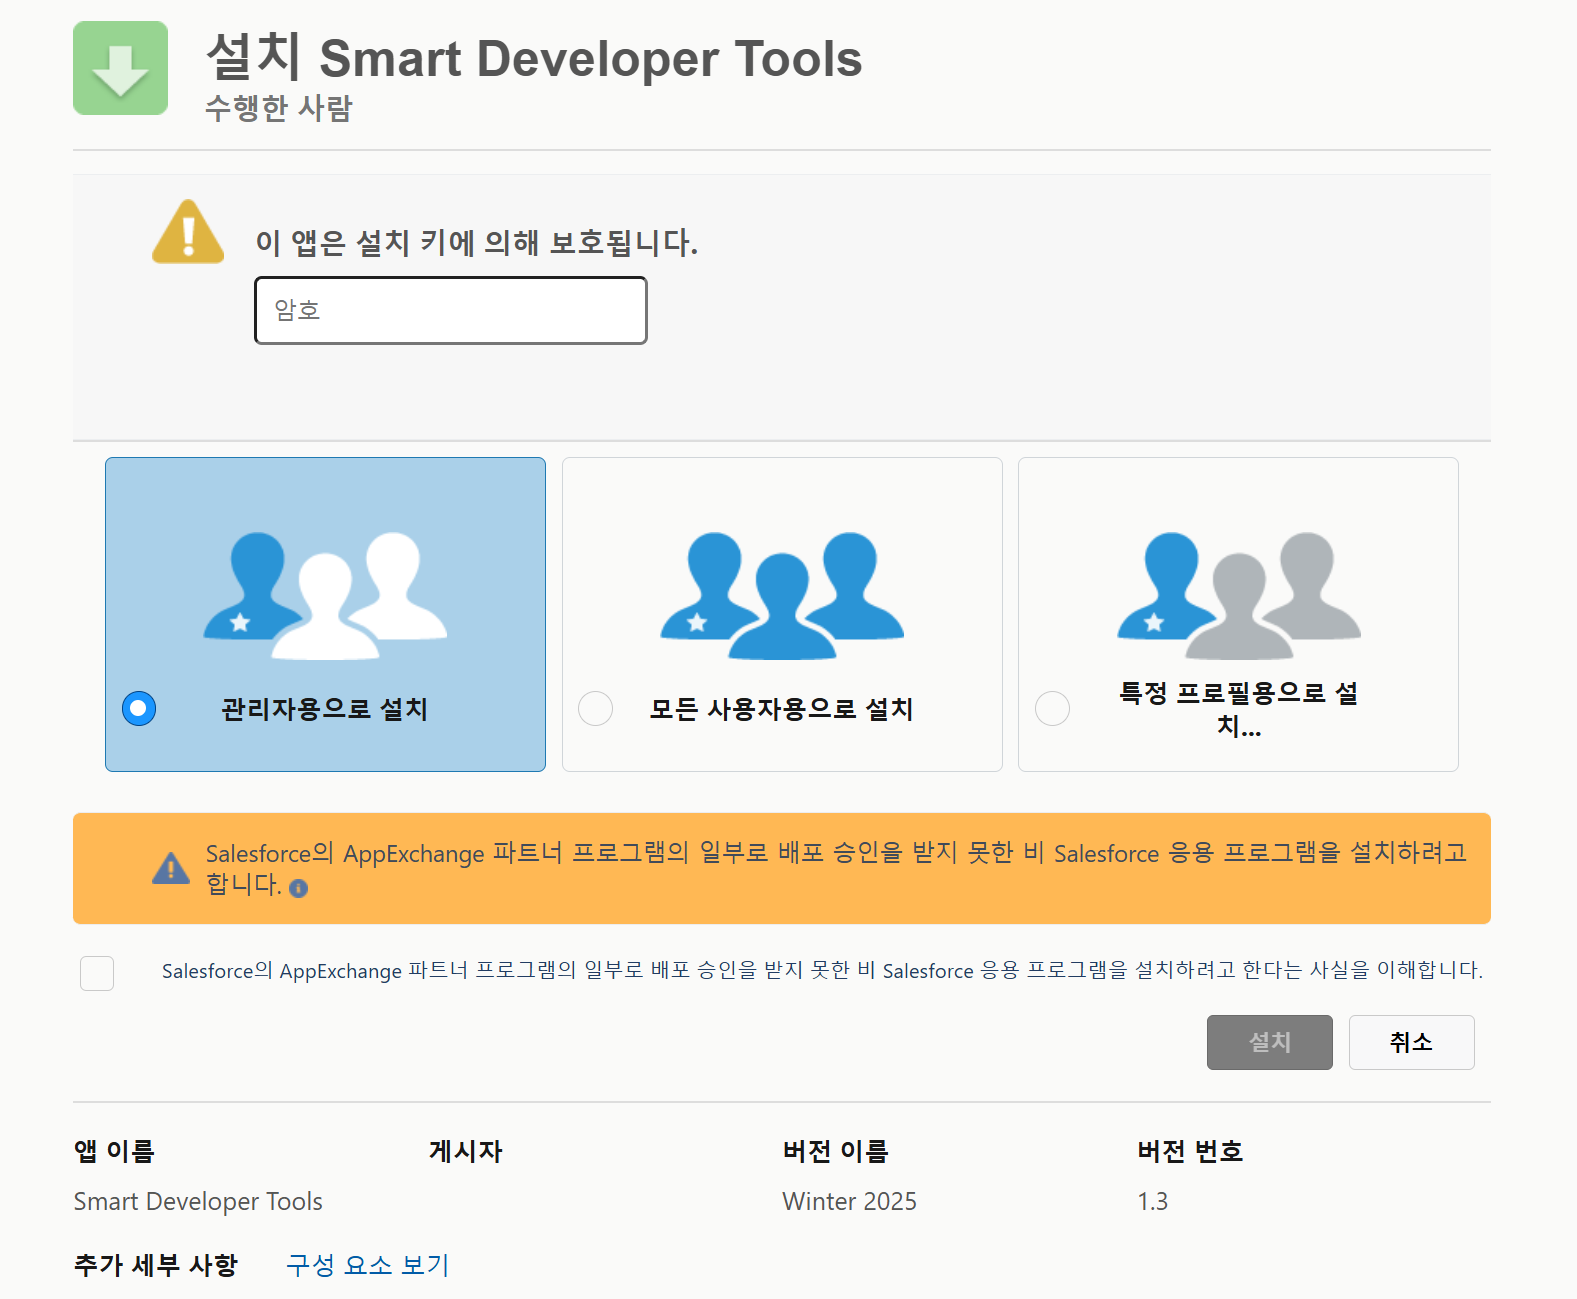Click the yellow warning triangle icon
Viewport: 1577px width, 1299px height.
[x=188, y=232]
